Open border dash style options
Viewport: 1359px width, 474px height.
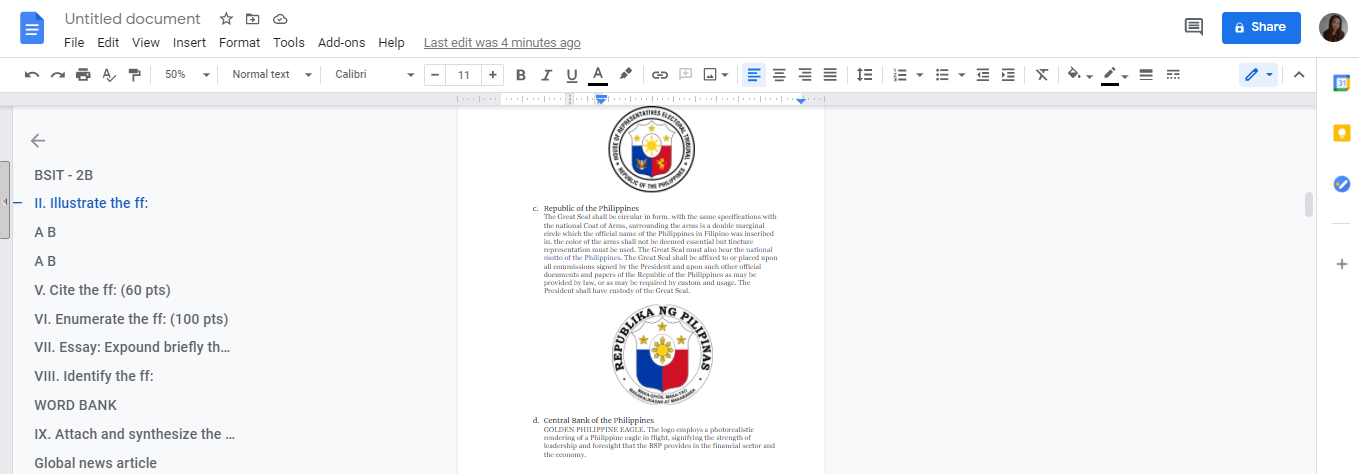click(x=1174, y=75)
